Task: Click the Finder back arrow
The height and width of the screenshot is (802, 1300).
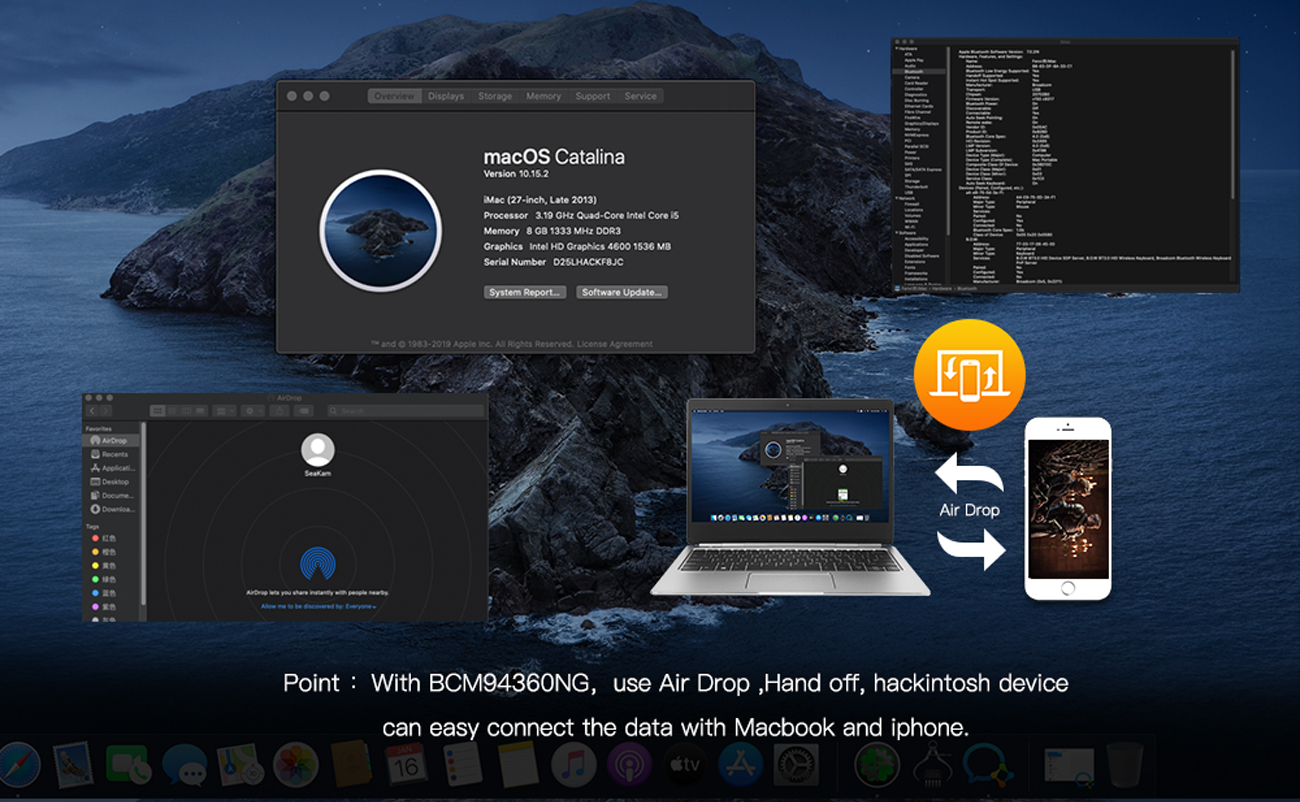Action: [92, 411]
